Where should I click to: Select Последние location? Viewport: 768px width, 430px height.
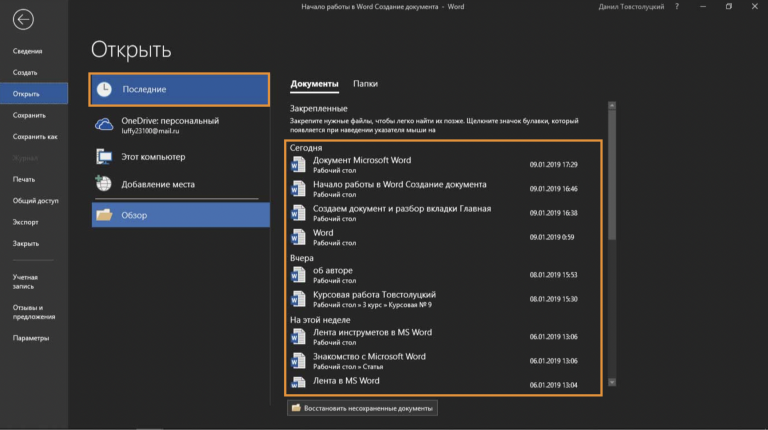(x=179, y=89)
